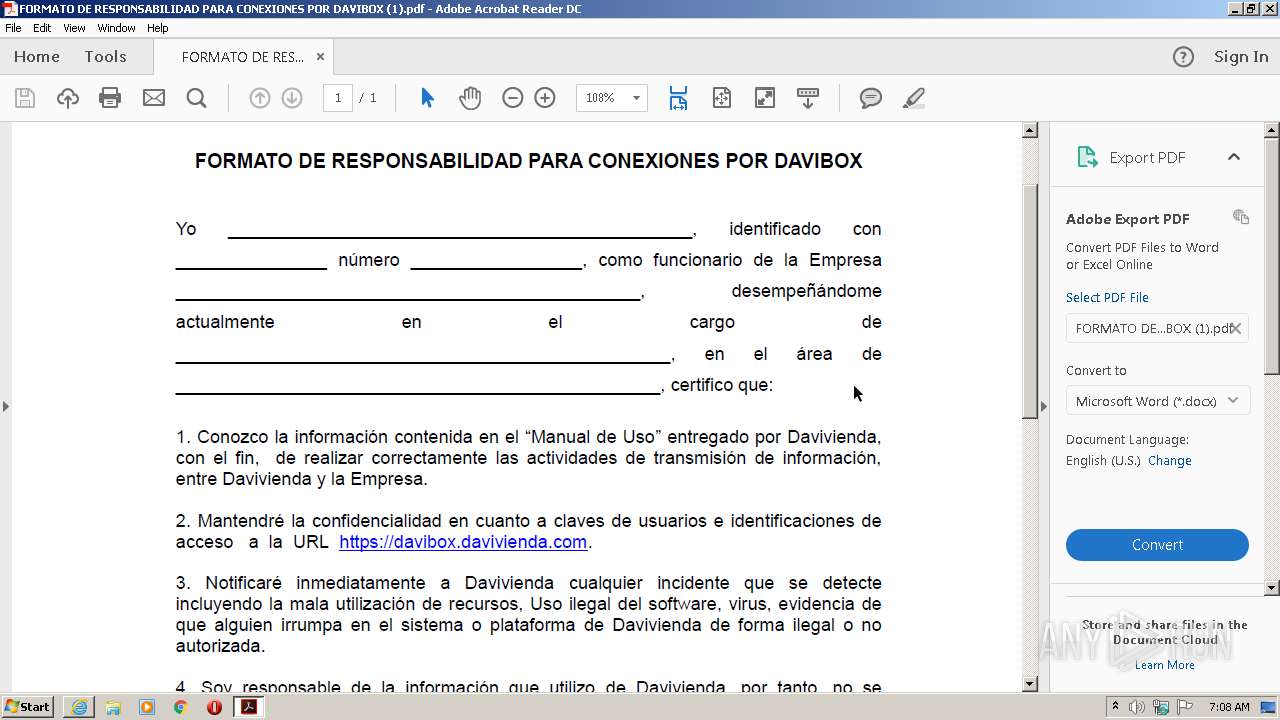Screen dimensions: 1280x720
Task: Print the document with printer icon
Action: click(x=110, y=98)
